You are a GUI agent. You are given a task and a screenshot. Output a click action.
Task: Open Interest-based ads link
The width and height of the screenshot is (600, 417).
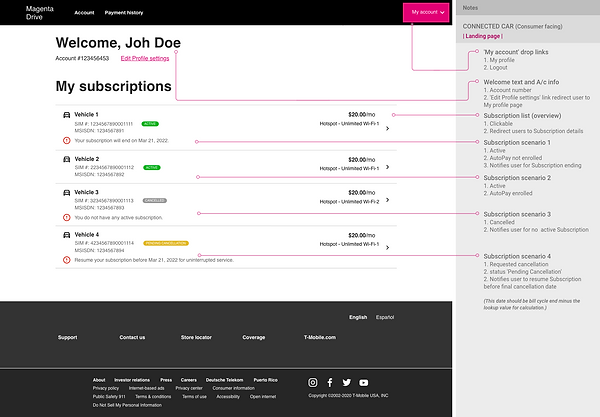[x=147, y=388]
